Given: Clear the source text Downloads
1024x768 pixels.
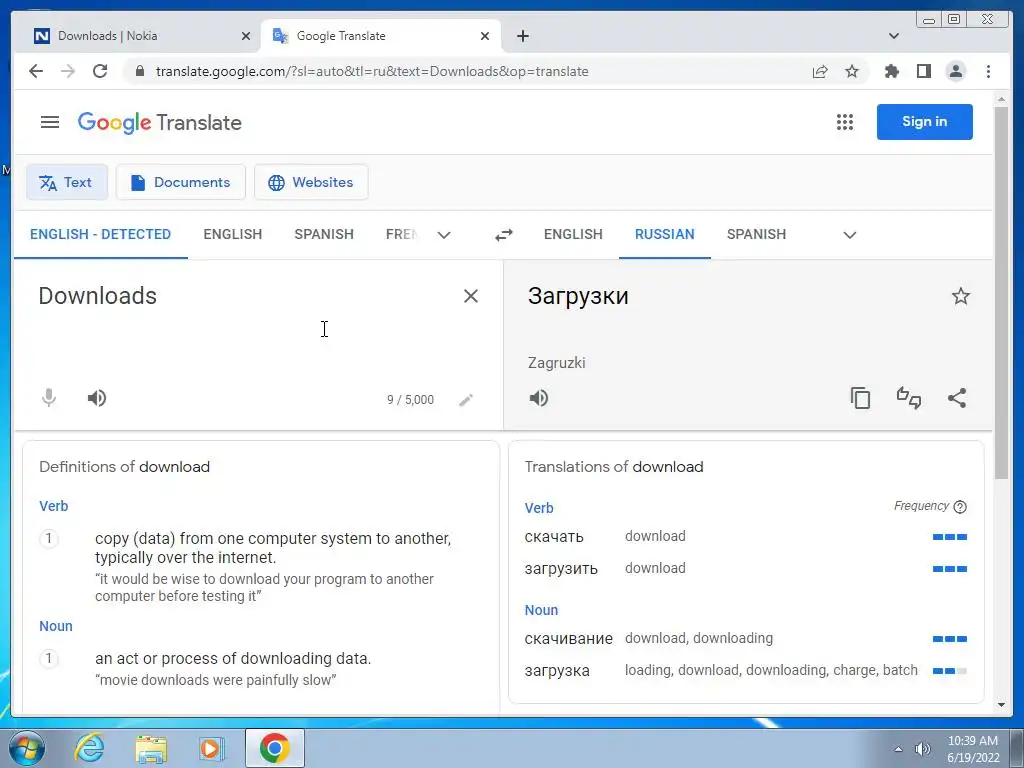Looking at the screenshot, I should pyautogui.click(x=470, y=296).
